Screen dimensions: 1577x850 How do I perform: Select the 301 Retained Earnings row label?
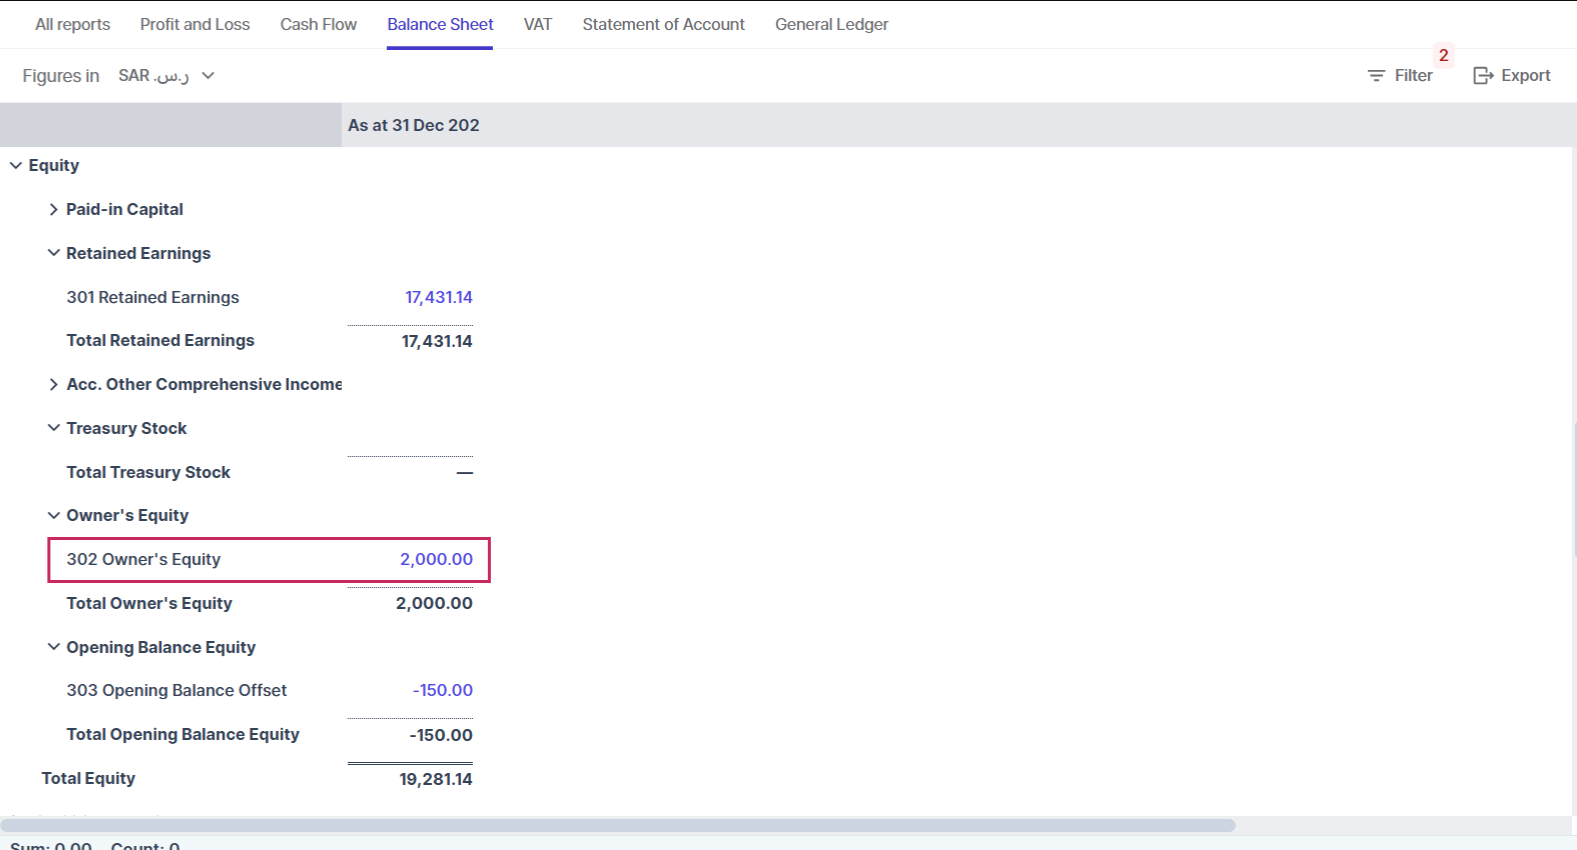click(x=153, y=297)
